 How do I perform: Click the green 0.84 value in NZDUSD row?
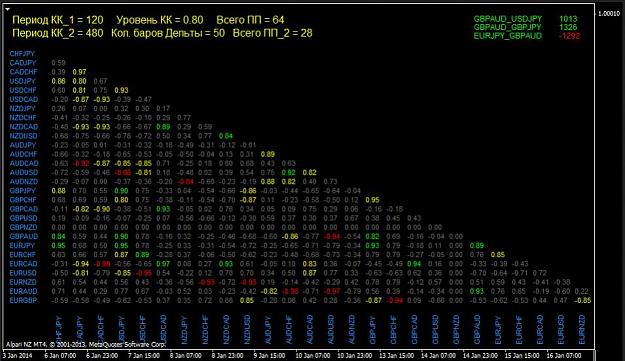pyautogui.click(x=226, y=136)
